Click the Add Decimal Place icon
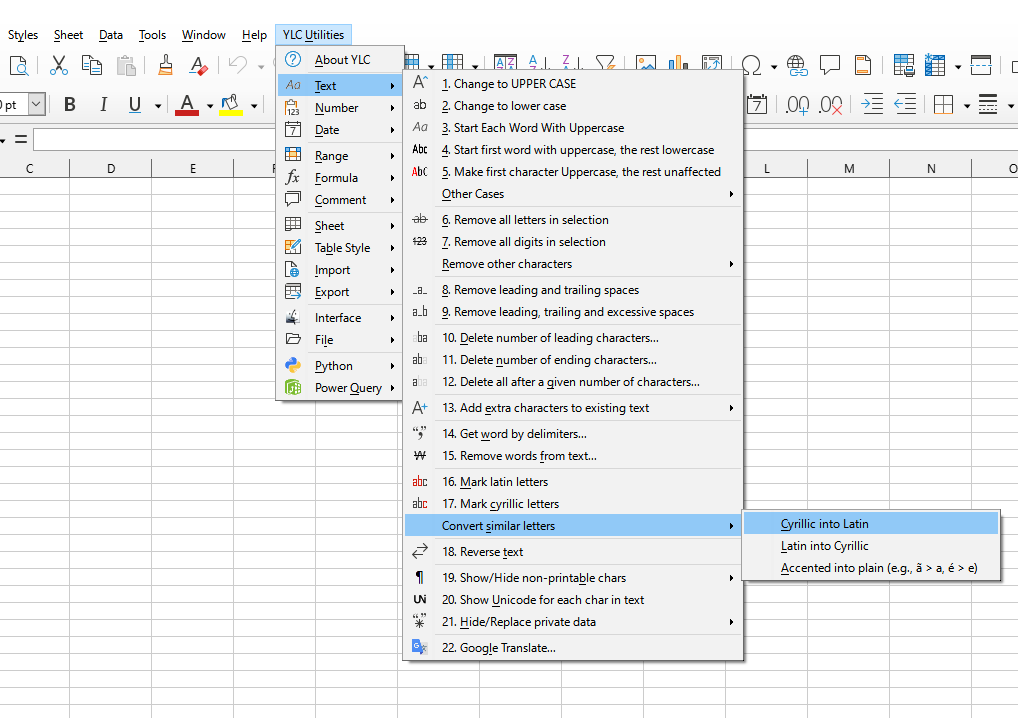Image resolution: width=1018 pixels, height=718 pixels. tap(797, 105)
